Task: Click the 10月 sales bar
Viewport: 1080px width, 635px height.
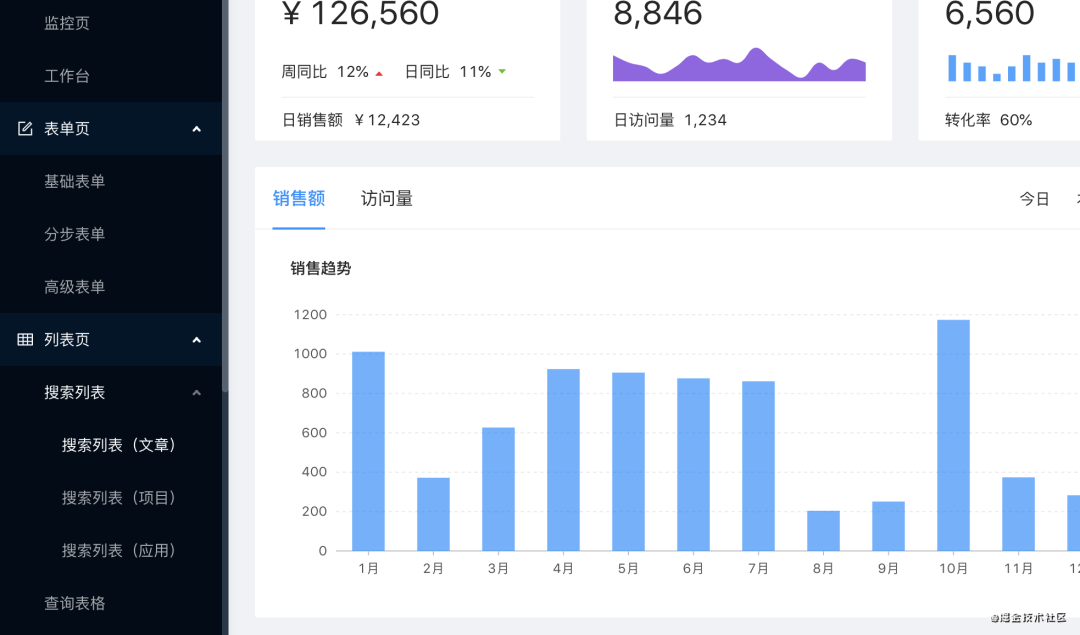Action: pyautogui.click(x=953, y=435)
